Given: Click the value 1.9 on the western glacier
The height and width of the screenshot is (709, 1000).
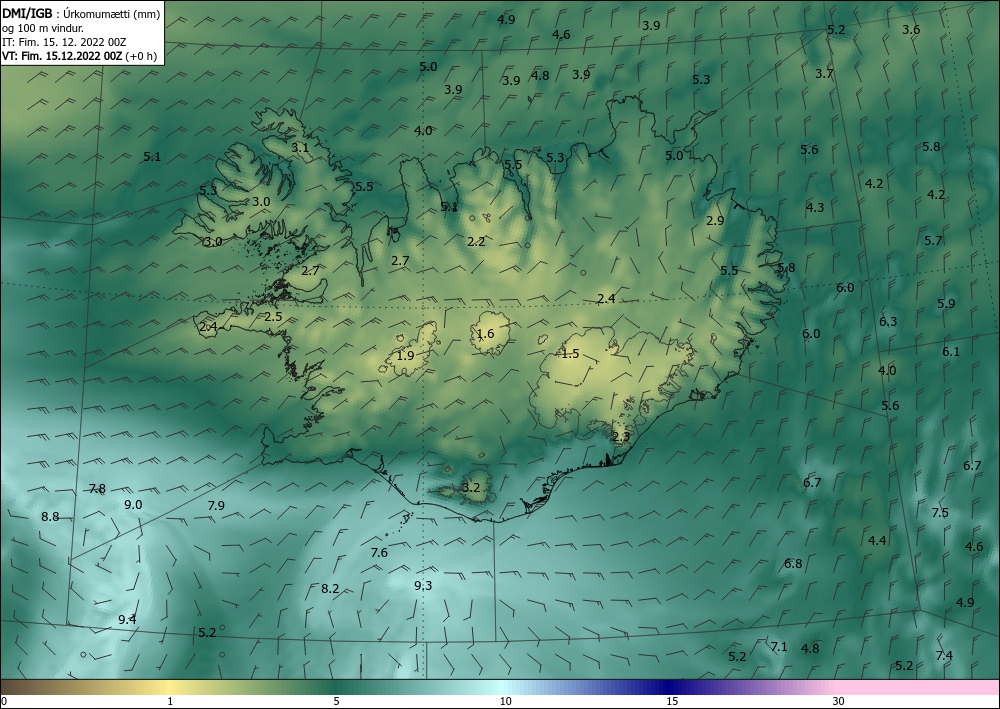Looking at the screenshot, I should pyautogui.click(x=406, y=355).
